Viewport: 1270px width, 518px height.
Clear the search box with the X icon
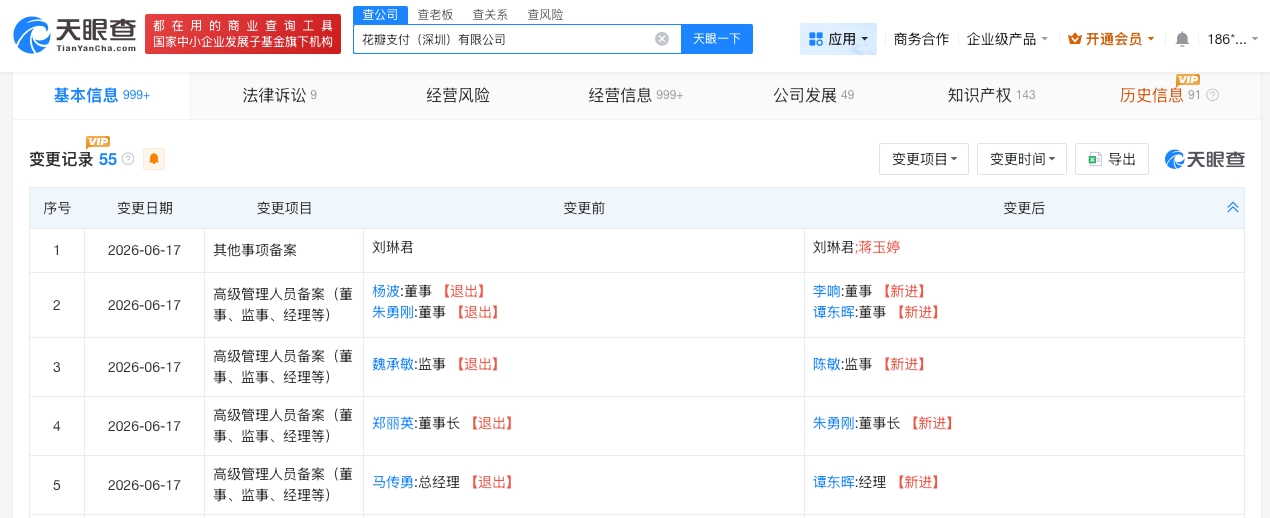coord(662,39)
